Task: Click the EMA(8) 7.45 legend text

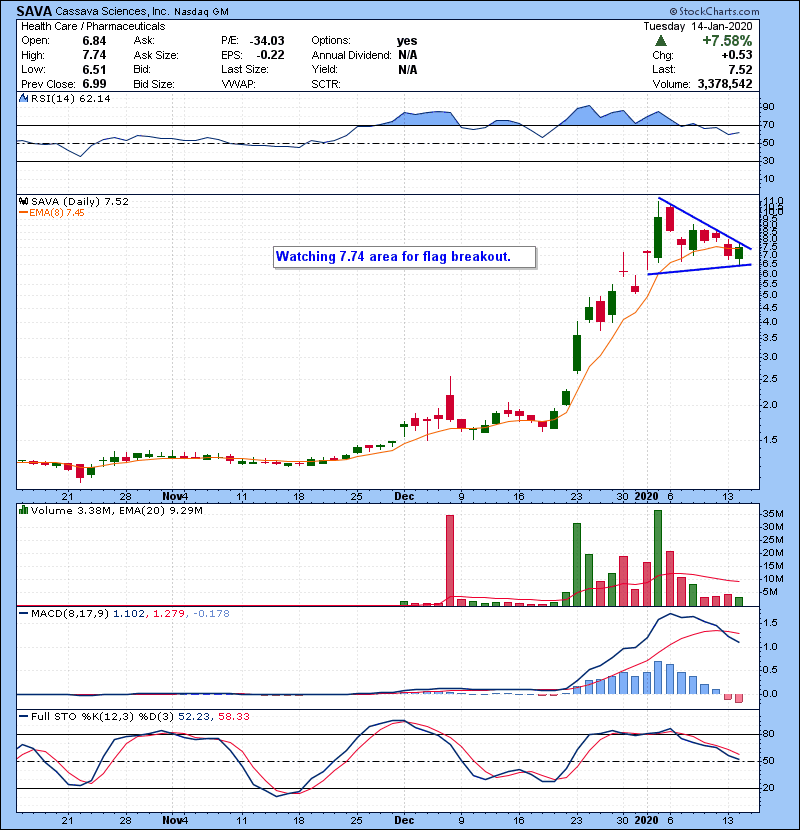Action: coord(57,213)
